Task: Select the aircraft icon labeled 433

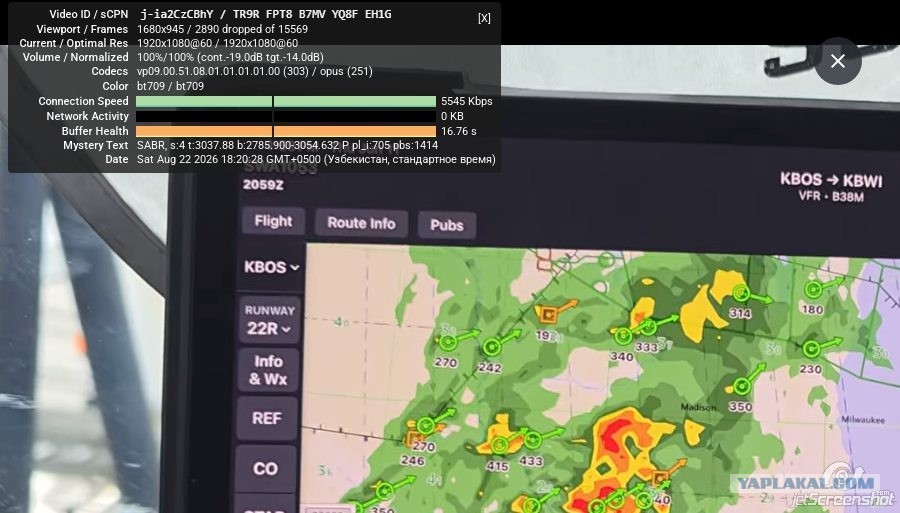Action: point(533,440)
